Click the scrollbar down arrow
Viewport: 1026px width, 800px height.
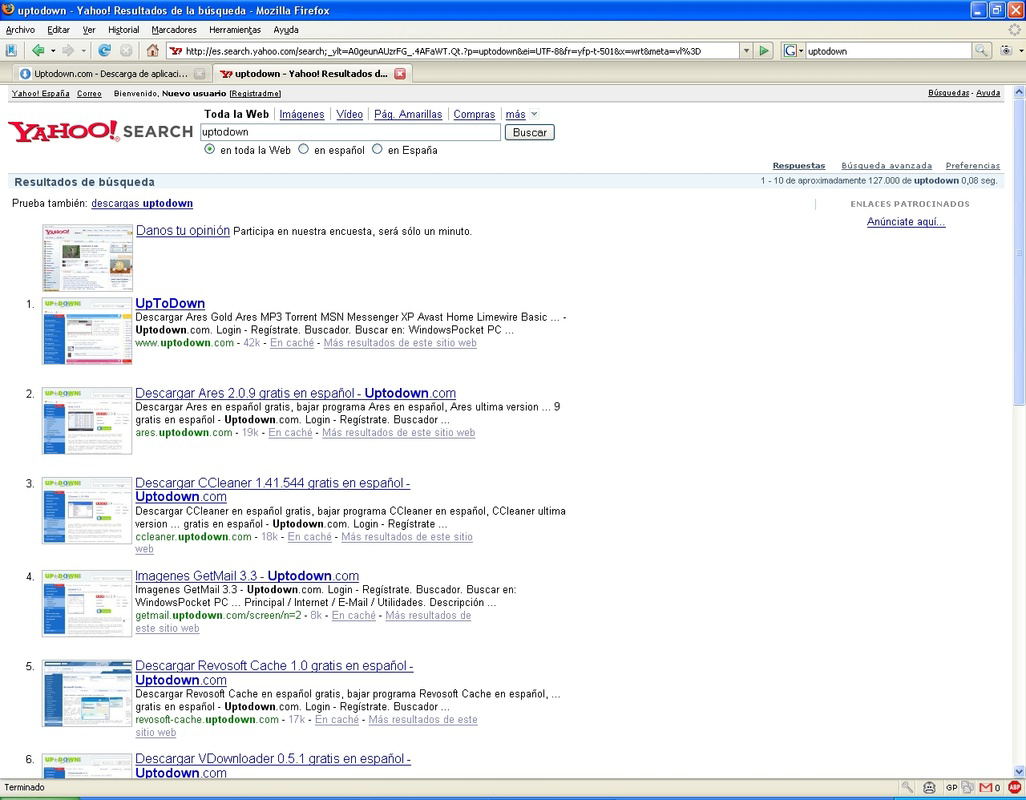pos(1019,772)
